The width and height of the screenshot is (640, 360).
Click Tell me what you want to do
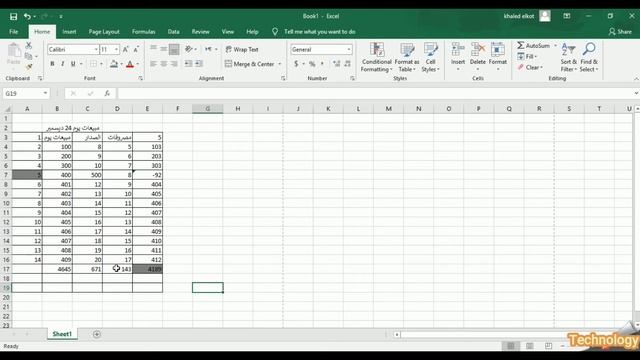pyautogui.click(x=320, y=32)
